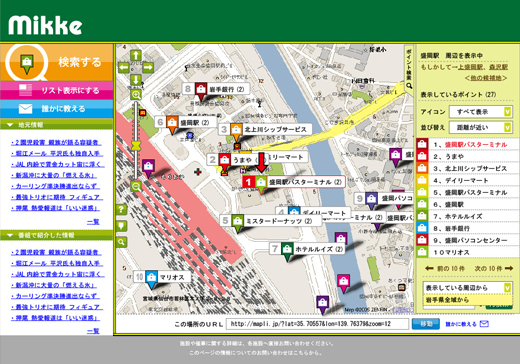This screenshot has width=520, height=364.
Task: Open the help question mark icon
Action: coord(121,210)
